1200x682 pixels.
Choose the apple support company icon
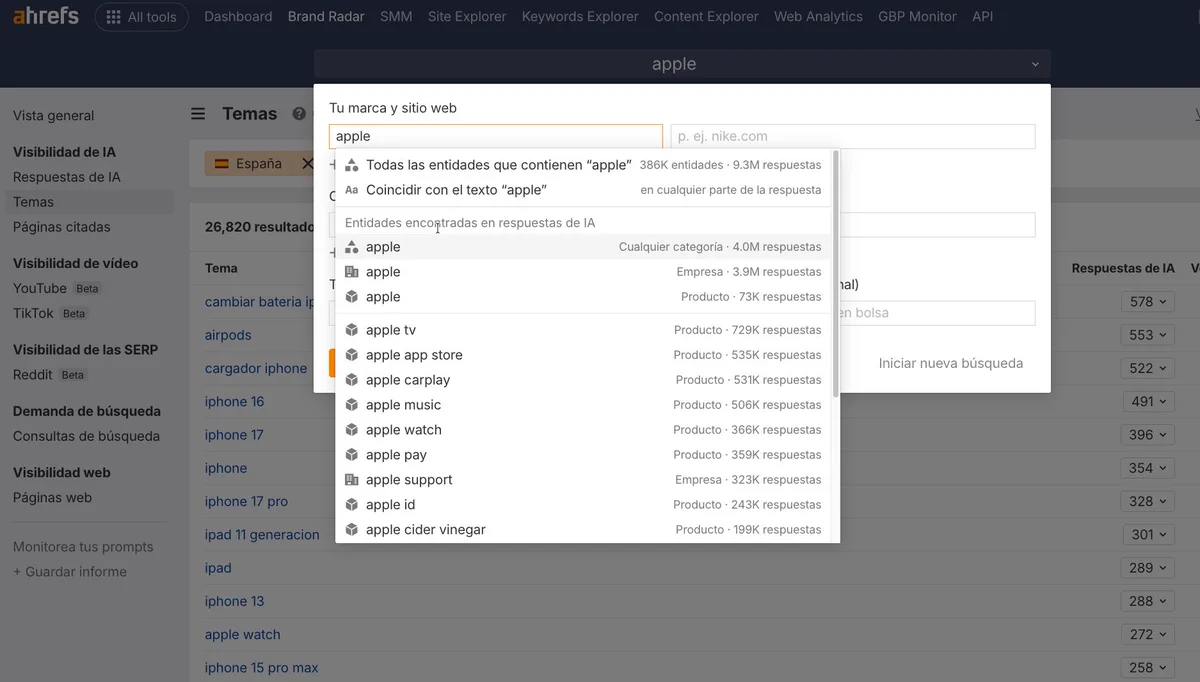(x=351, y=480)
